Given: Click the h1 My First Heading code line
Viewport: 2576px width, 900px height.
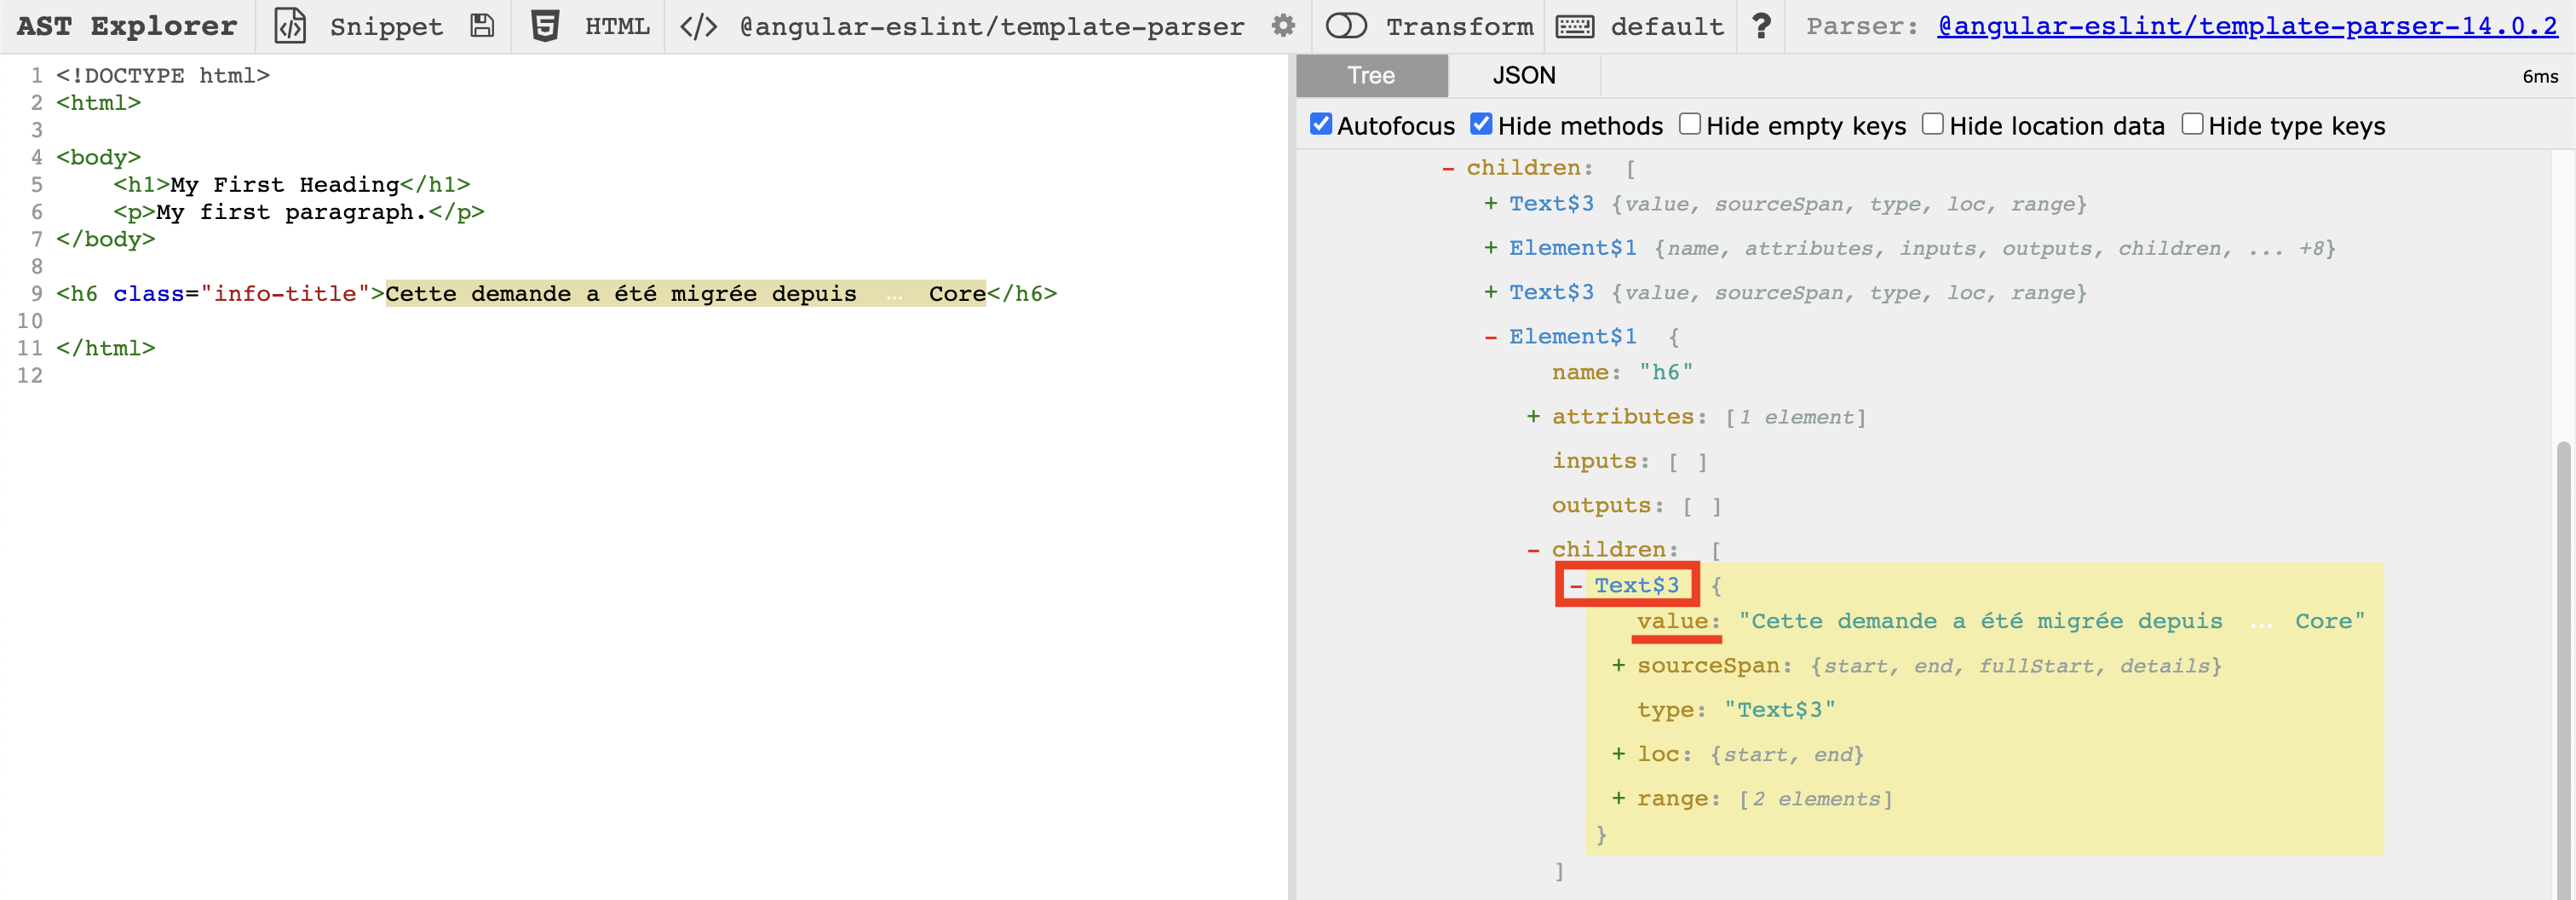Looking at the screenshot, I should (291, 184).
